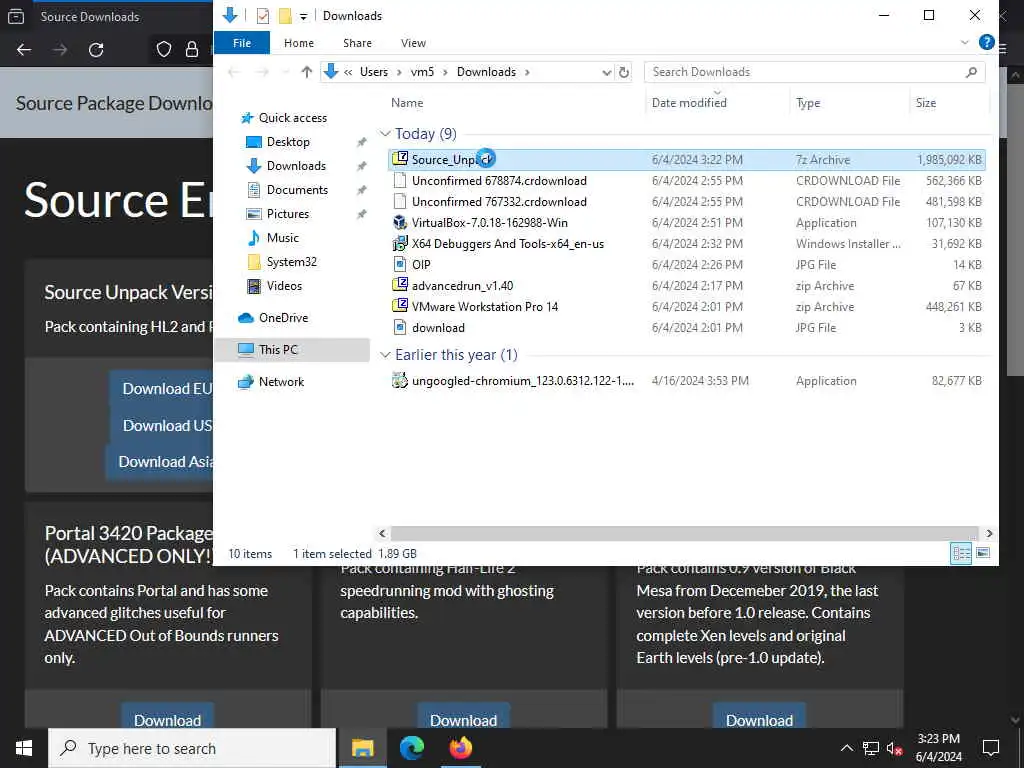This screenshot has width=1024, height=768.
Task: Sort by Size column header
Action: click(x=925, y=103)
